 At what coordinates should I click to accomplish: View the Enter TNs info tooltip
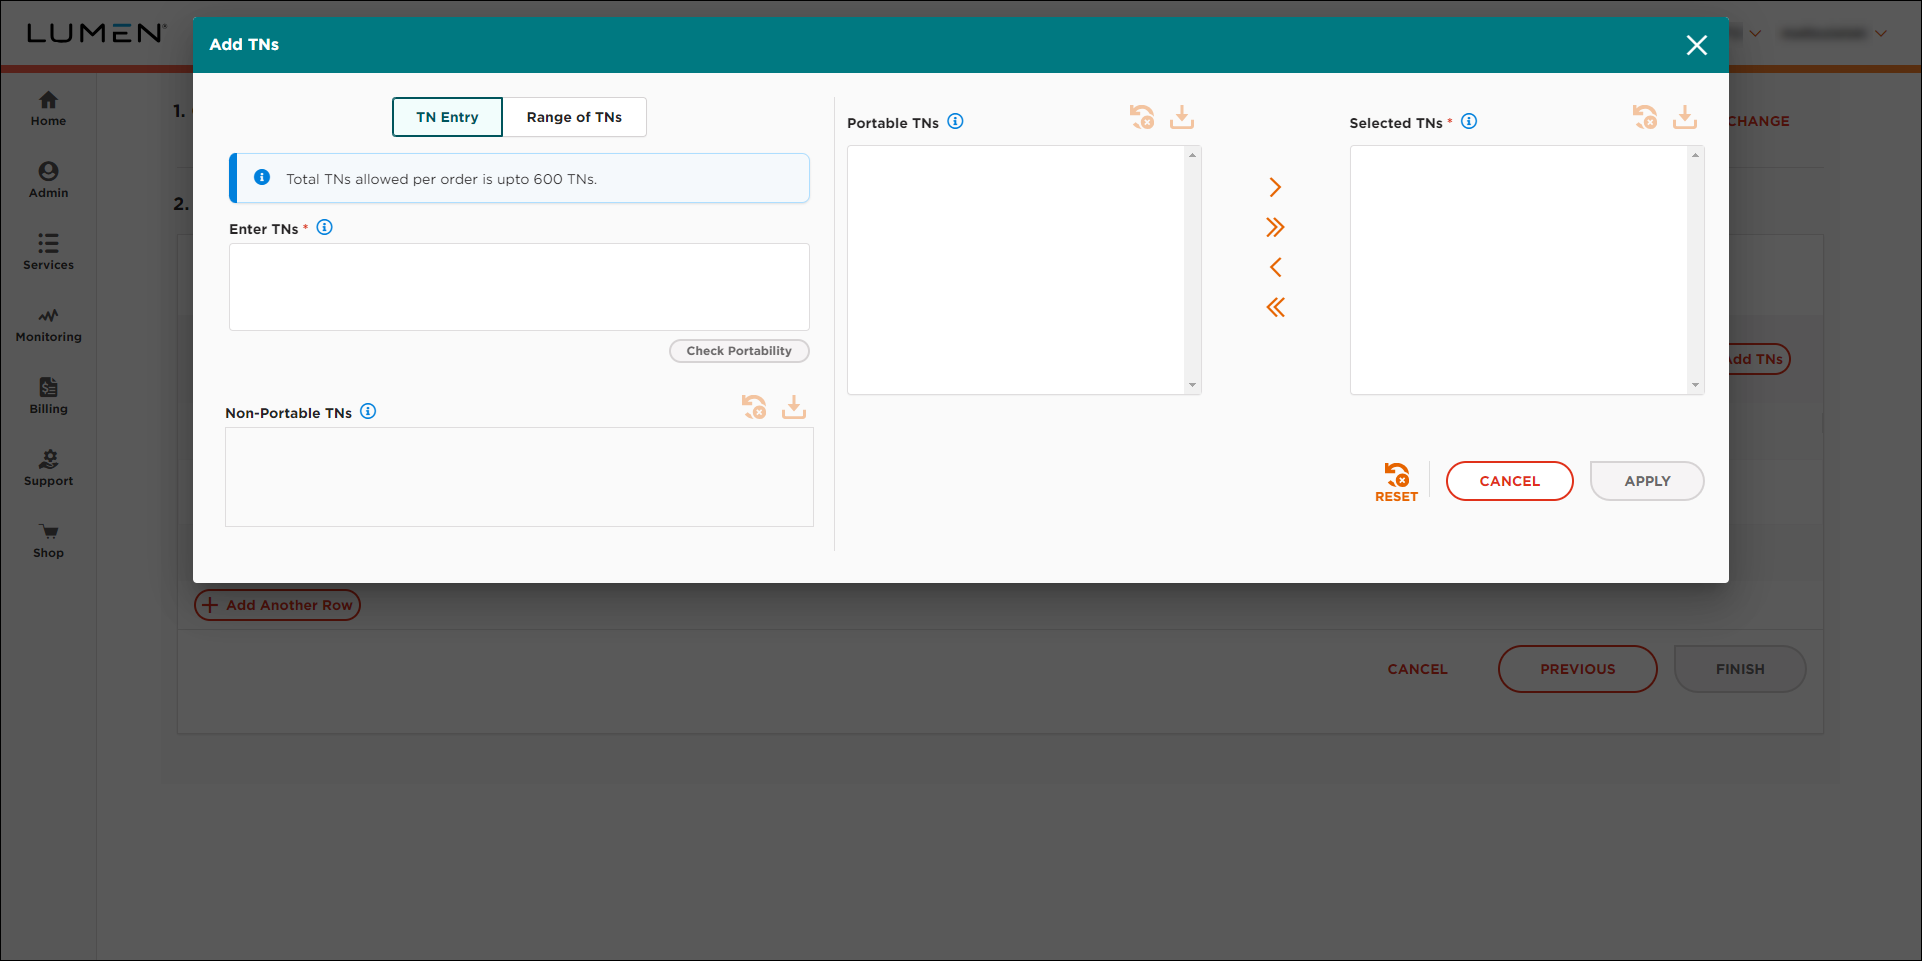(x=324, y=227)
